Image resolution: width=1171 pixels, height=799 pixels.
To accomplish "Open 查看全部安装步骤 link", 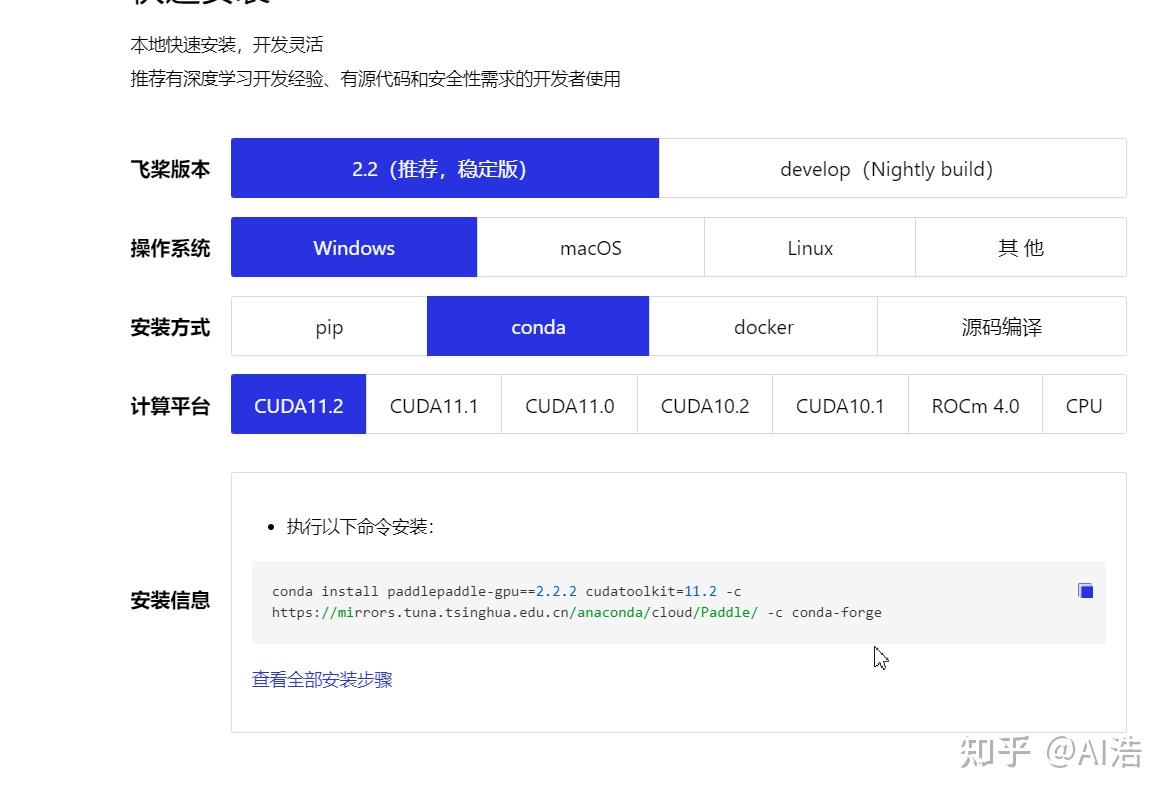I will (x=322, y=679).
